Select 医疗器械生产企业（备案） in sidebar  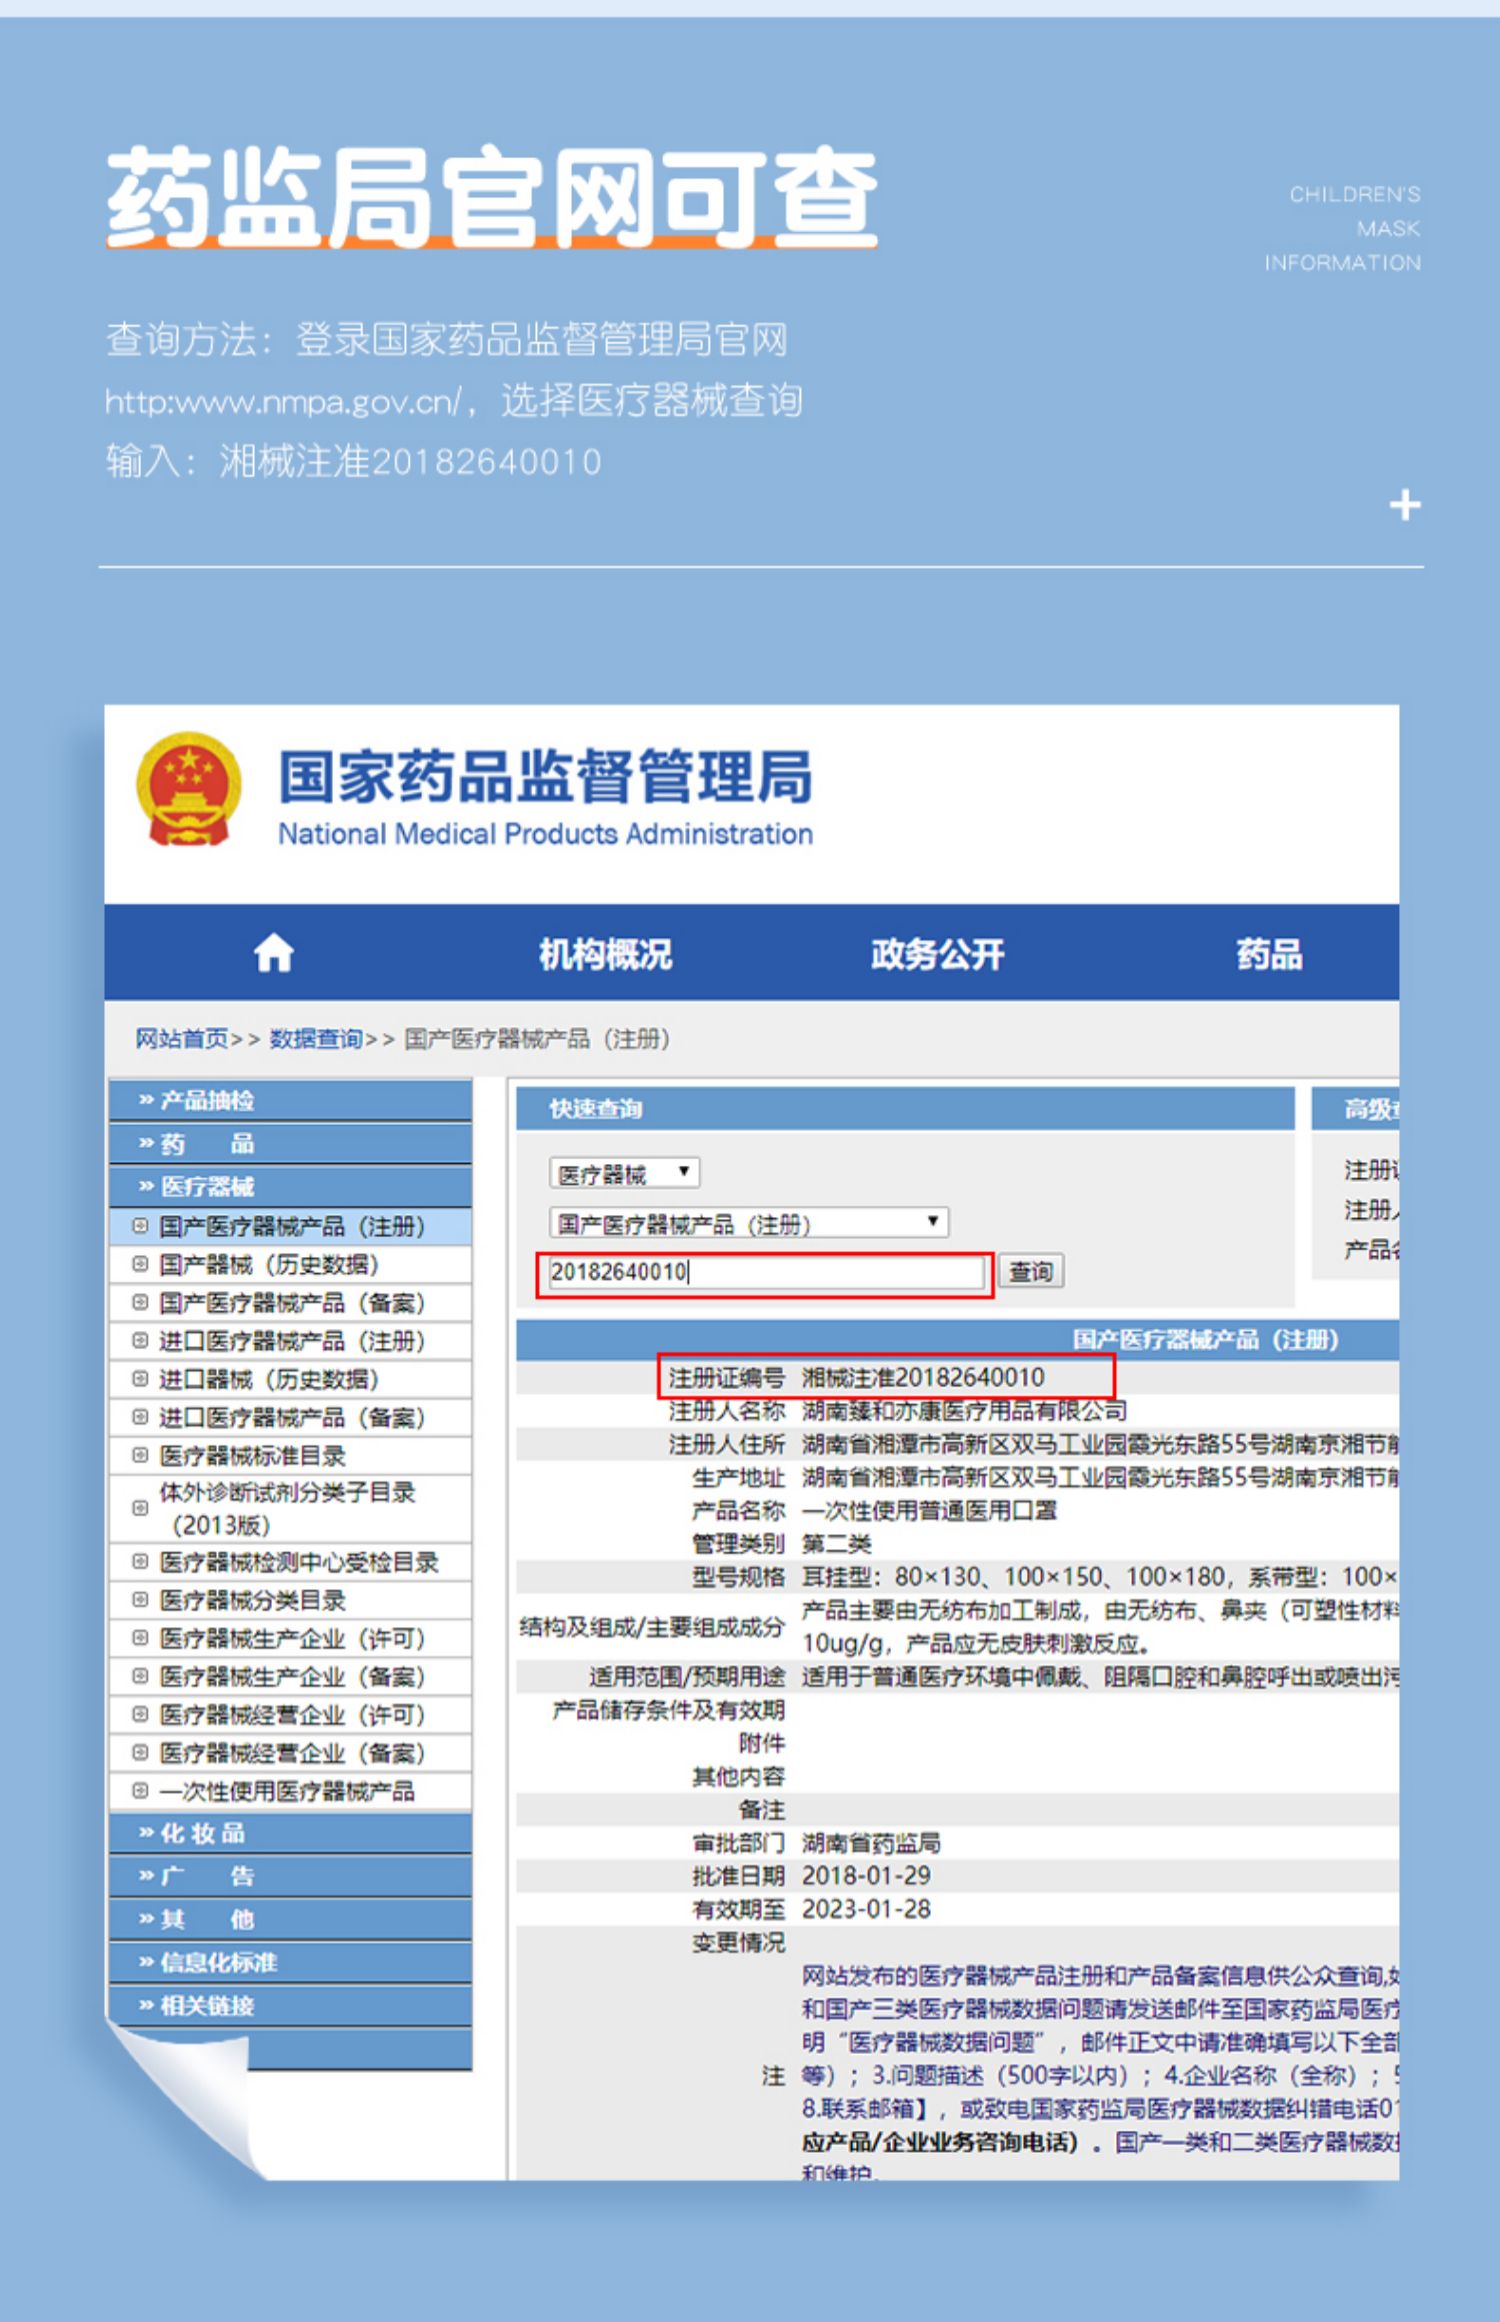coord(290,1676)
